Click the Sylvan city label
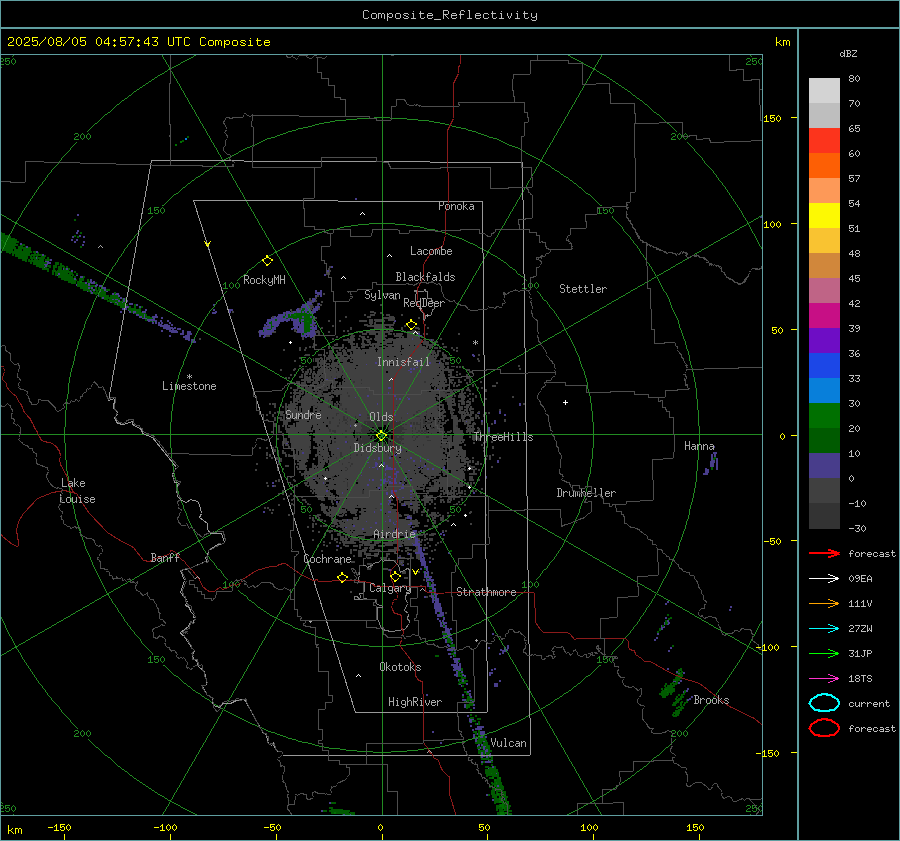900x841 pixels. pyautogui.click(x=382, y=295)
